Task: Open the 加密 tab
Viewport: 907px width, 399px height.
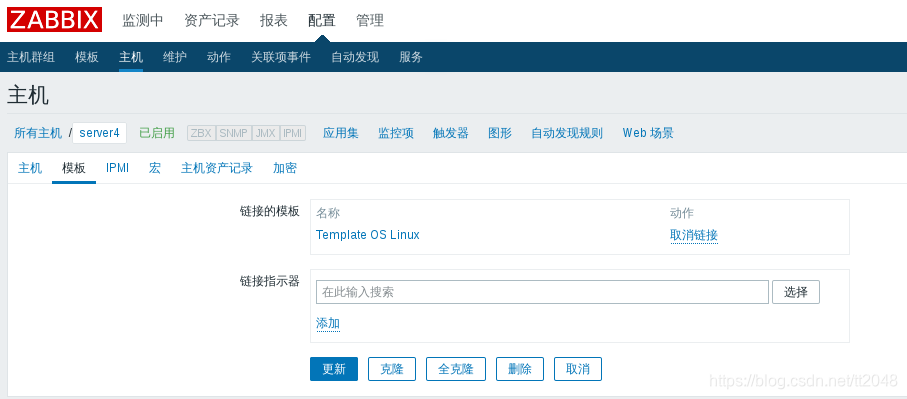Action: [285, 168]
